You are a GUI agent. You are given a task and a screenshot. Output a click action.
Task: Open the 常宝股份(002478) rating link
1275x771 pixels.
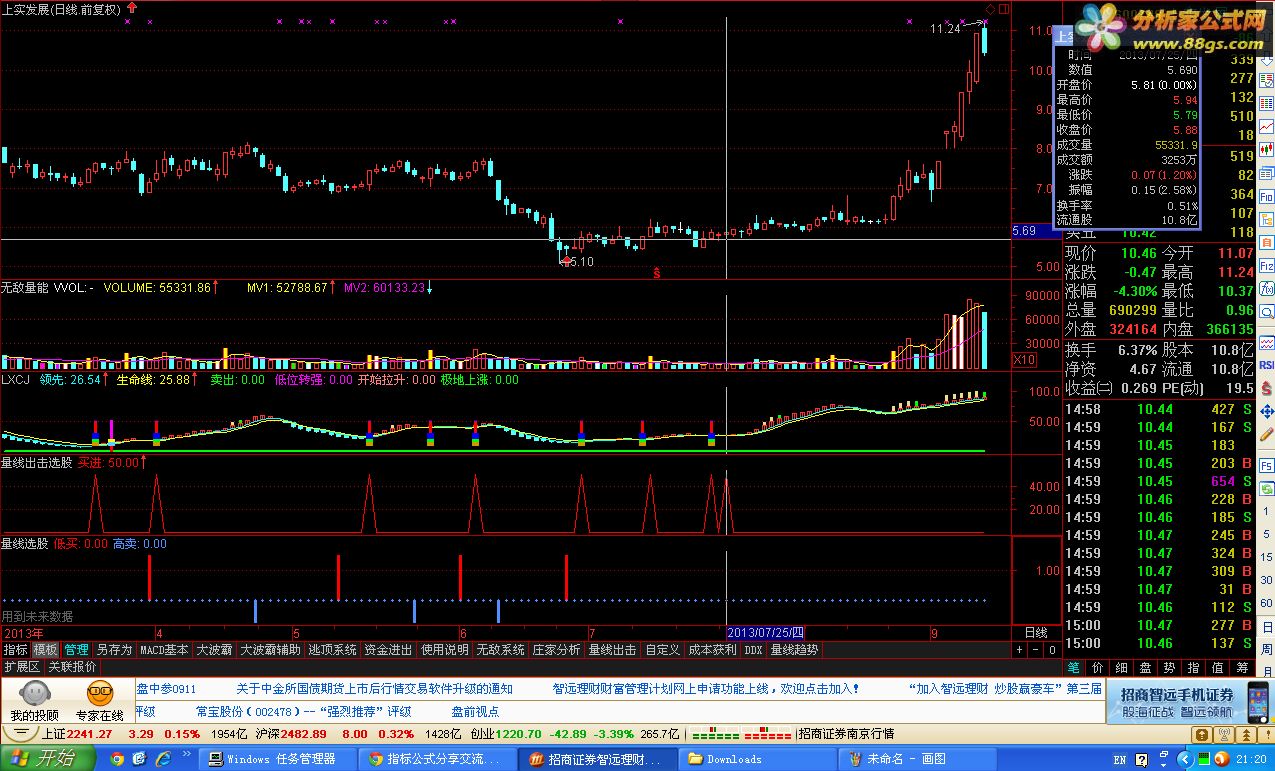click(303, 711)
